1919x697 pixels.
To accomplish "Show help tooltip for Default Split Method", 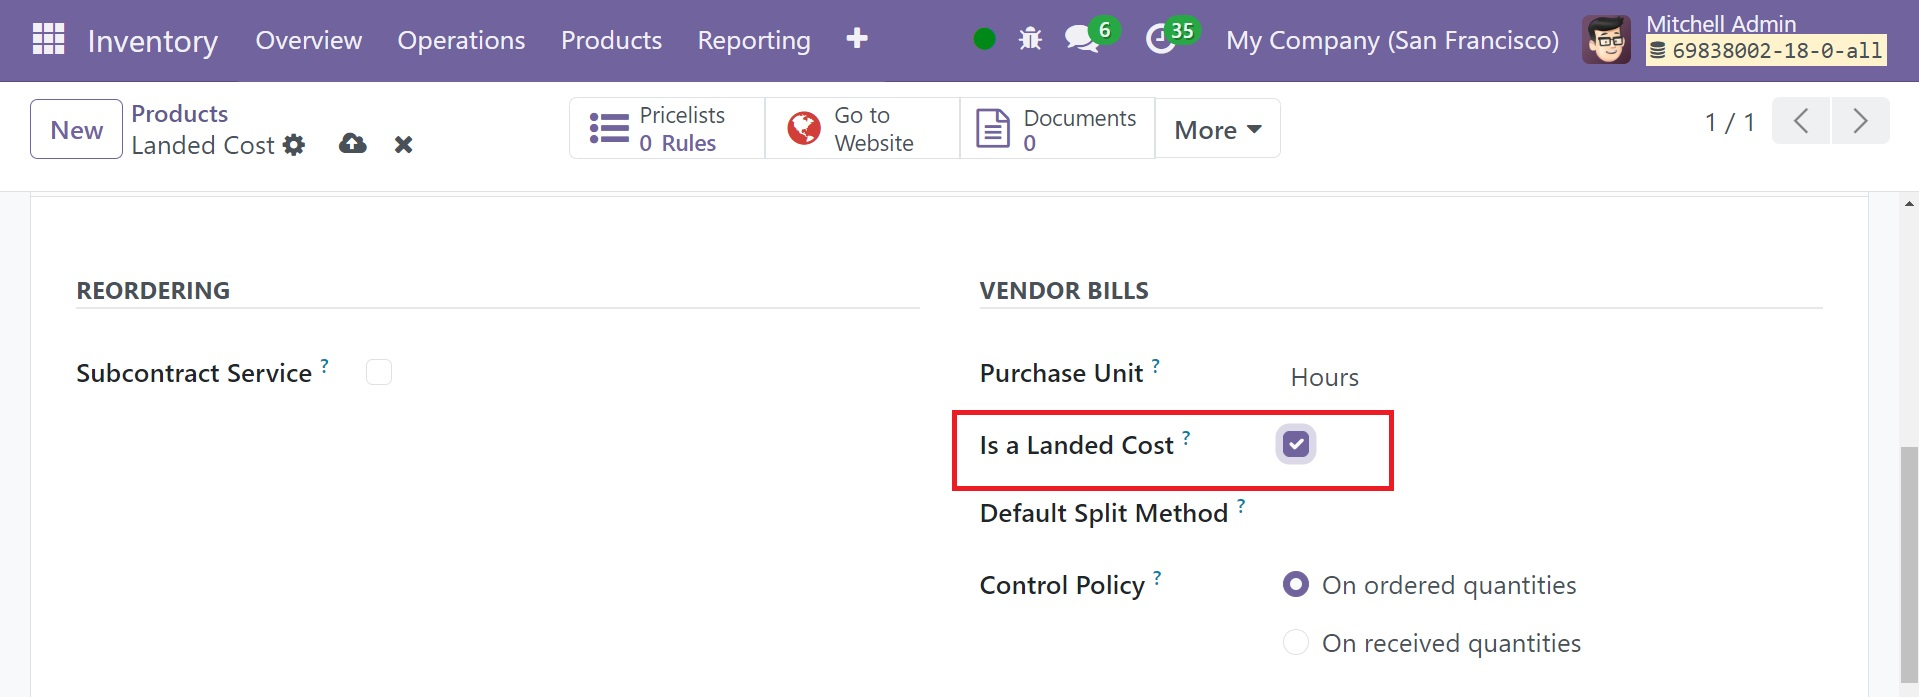I will tap(1241, 506).
